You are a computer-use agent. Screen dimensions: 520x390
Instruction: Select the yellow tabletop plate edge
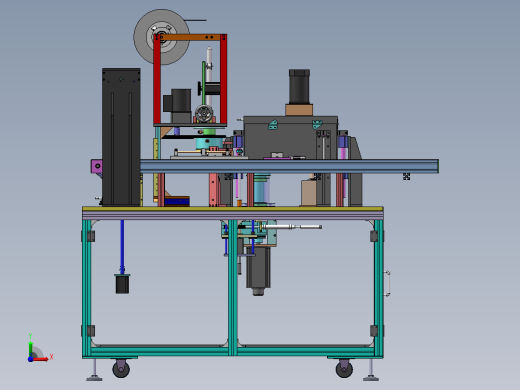click(x=233, y=209)
